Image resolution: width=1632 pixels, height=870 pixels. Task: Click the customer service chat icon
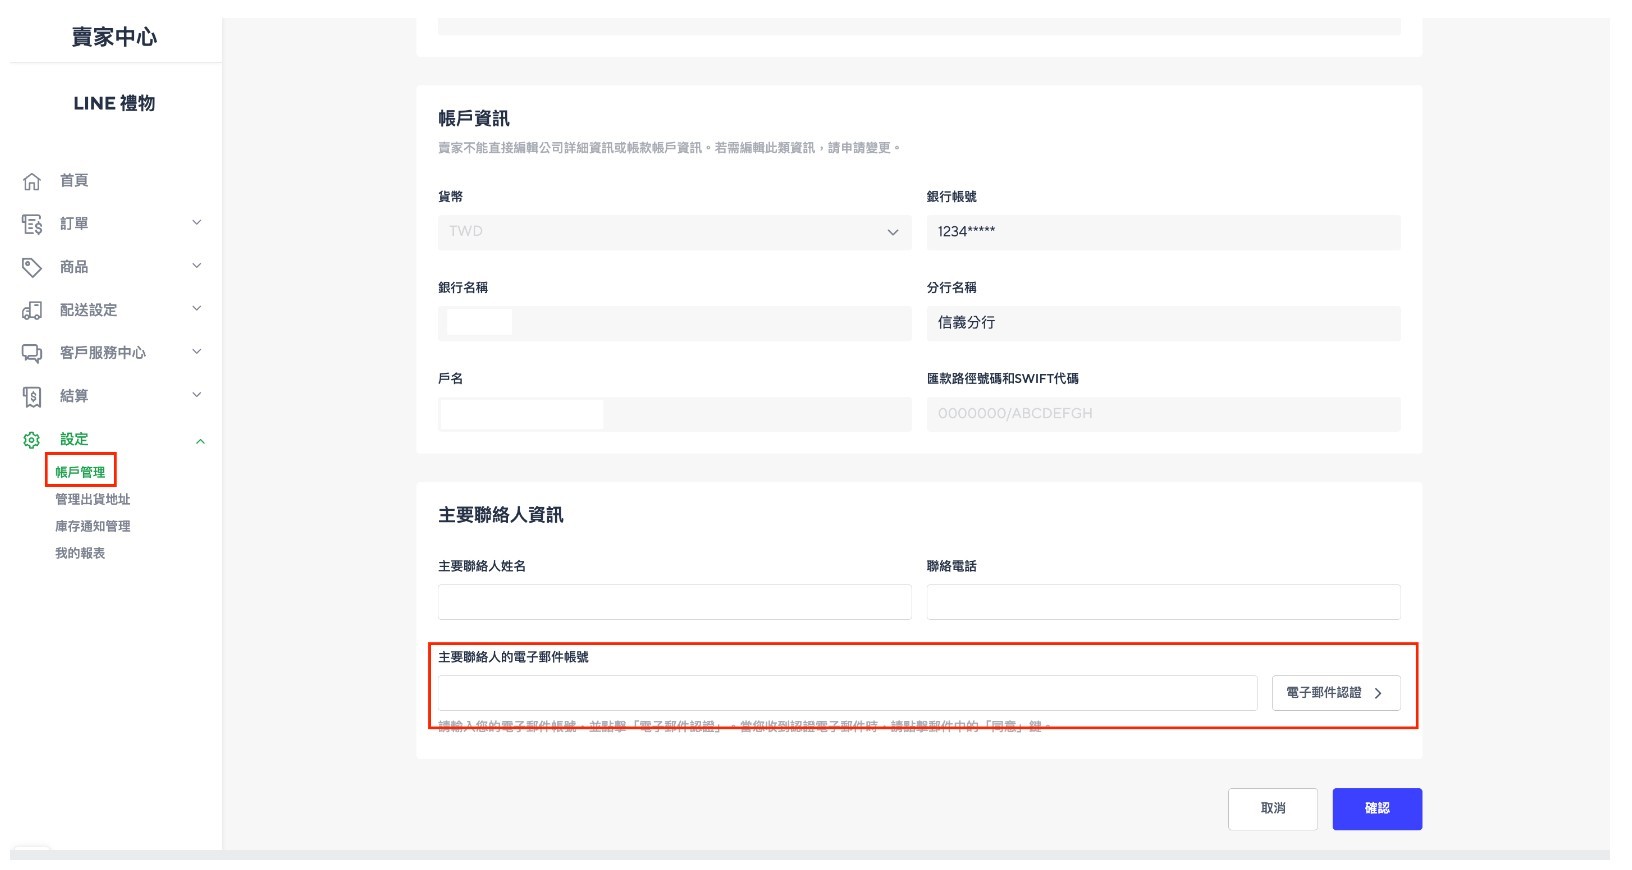pos(32,353)
